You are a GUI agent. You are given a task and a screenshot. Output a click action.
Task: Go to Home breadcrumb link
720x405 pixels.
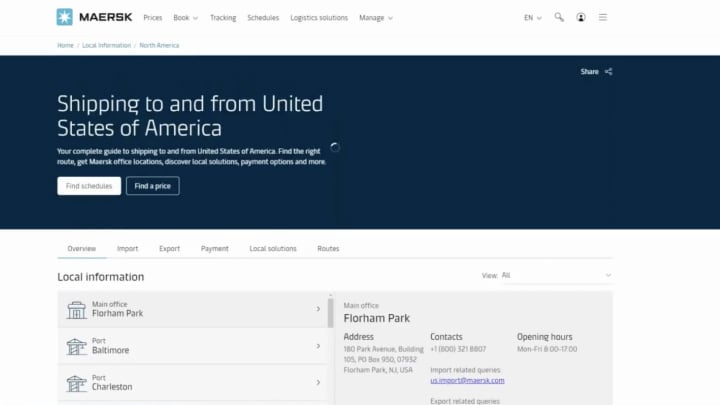[65, 45]
